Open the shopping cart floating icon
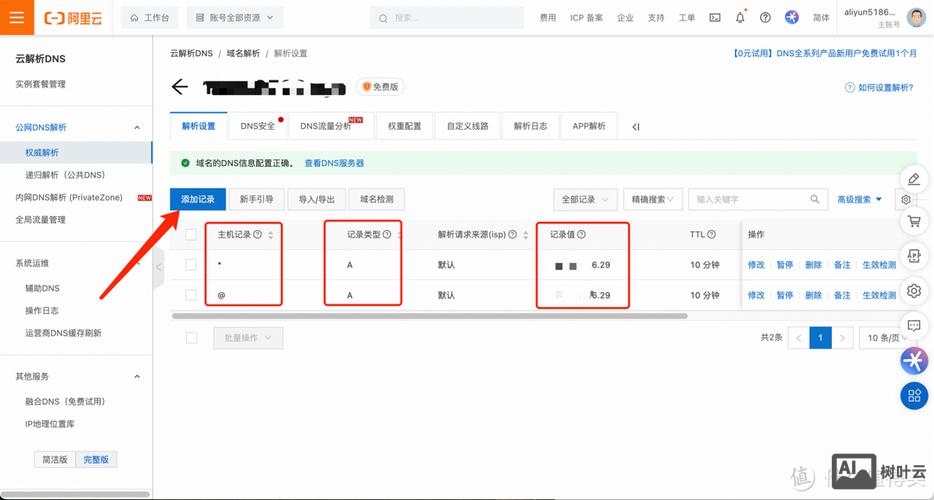Screen dimensions: 934x500 pyautogui.click(x=914, y=222)
